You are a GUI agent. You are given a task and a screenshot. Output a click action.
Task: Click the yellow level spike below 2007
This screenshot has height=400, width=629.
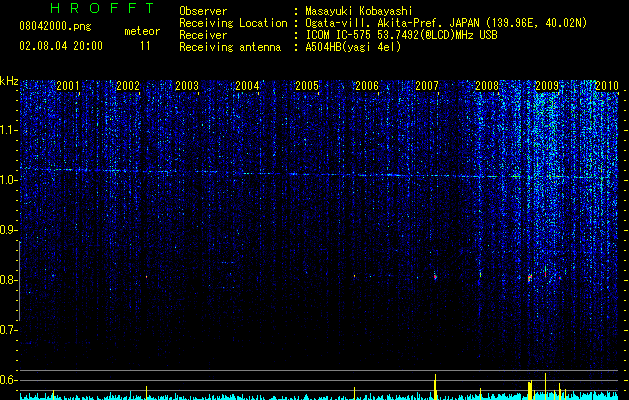[435, 387]
